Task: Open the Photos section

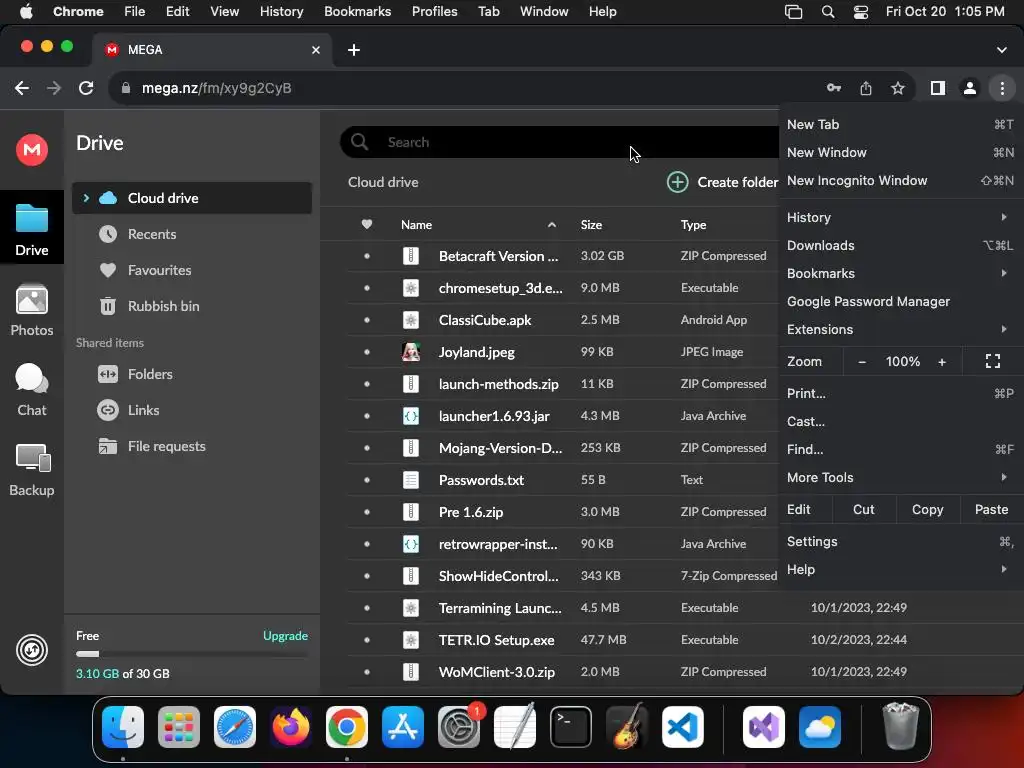Action: (x=32, y=310)
